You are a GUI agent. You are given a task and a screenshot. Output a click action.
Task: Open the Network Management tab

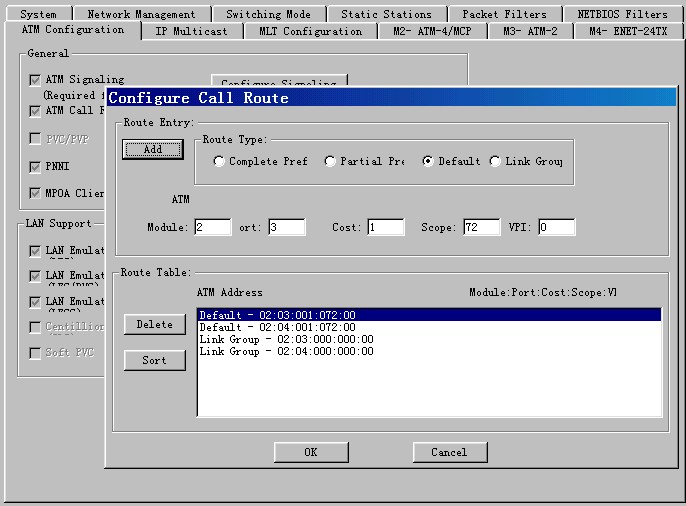(x=141, y=14)
